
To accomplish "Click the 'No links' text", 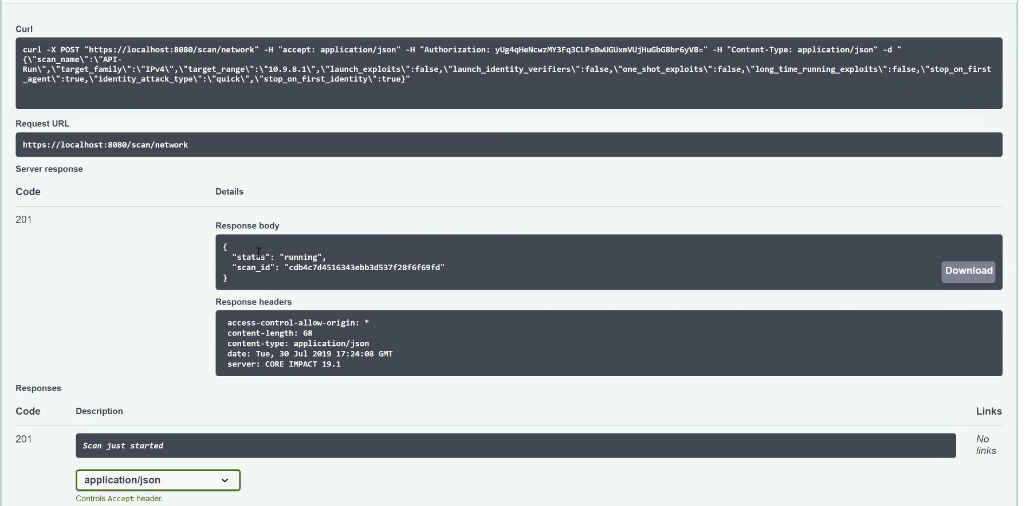I will (x=987, y=444).
